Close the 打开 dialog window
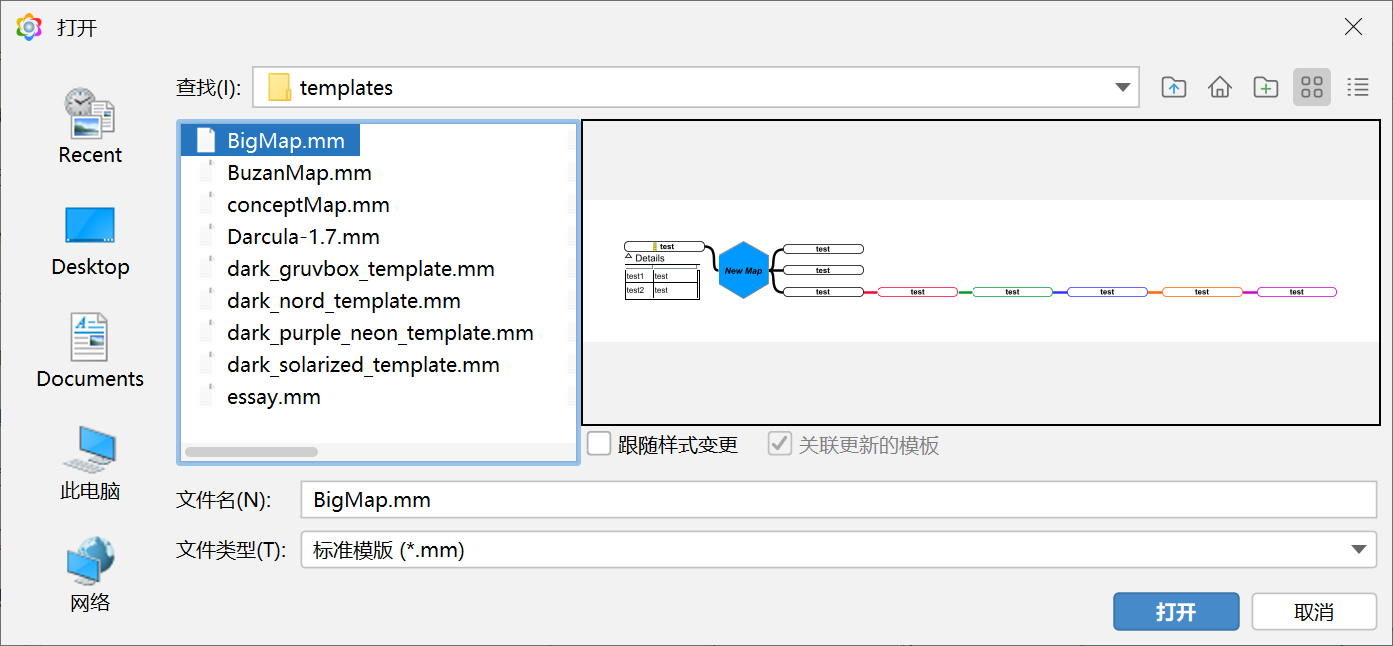The image size is (1393, 646). tap(1353, 27)
